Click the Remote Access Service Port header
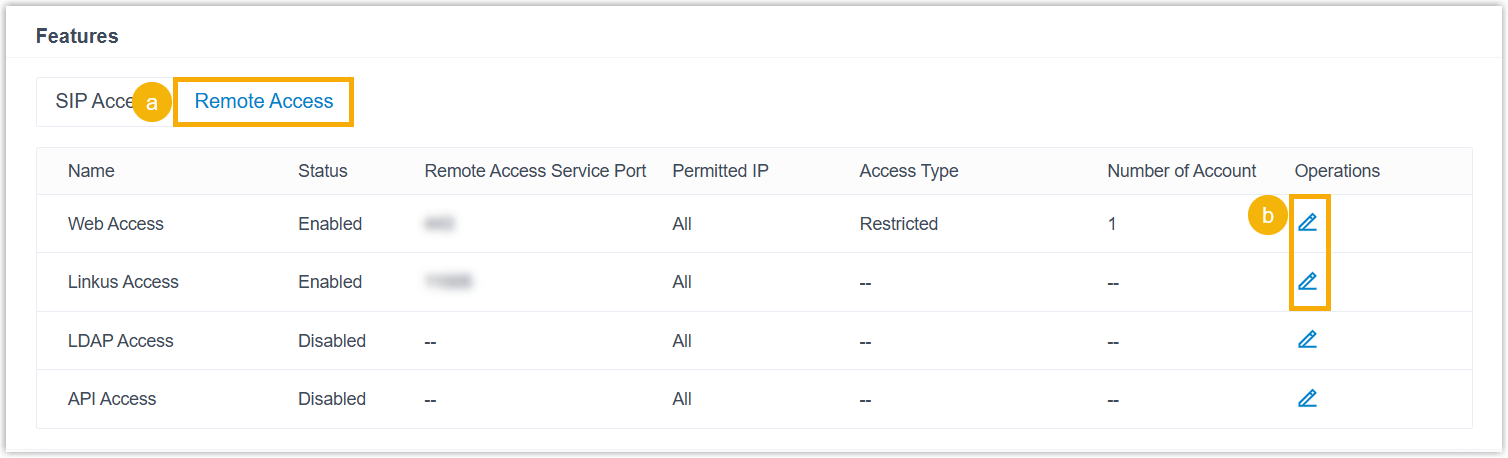 tap(536, 171)
